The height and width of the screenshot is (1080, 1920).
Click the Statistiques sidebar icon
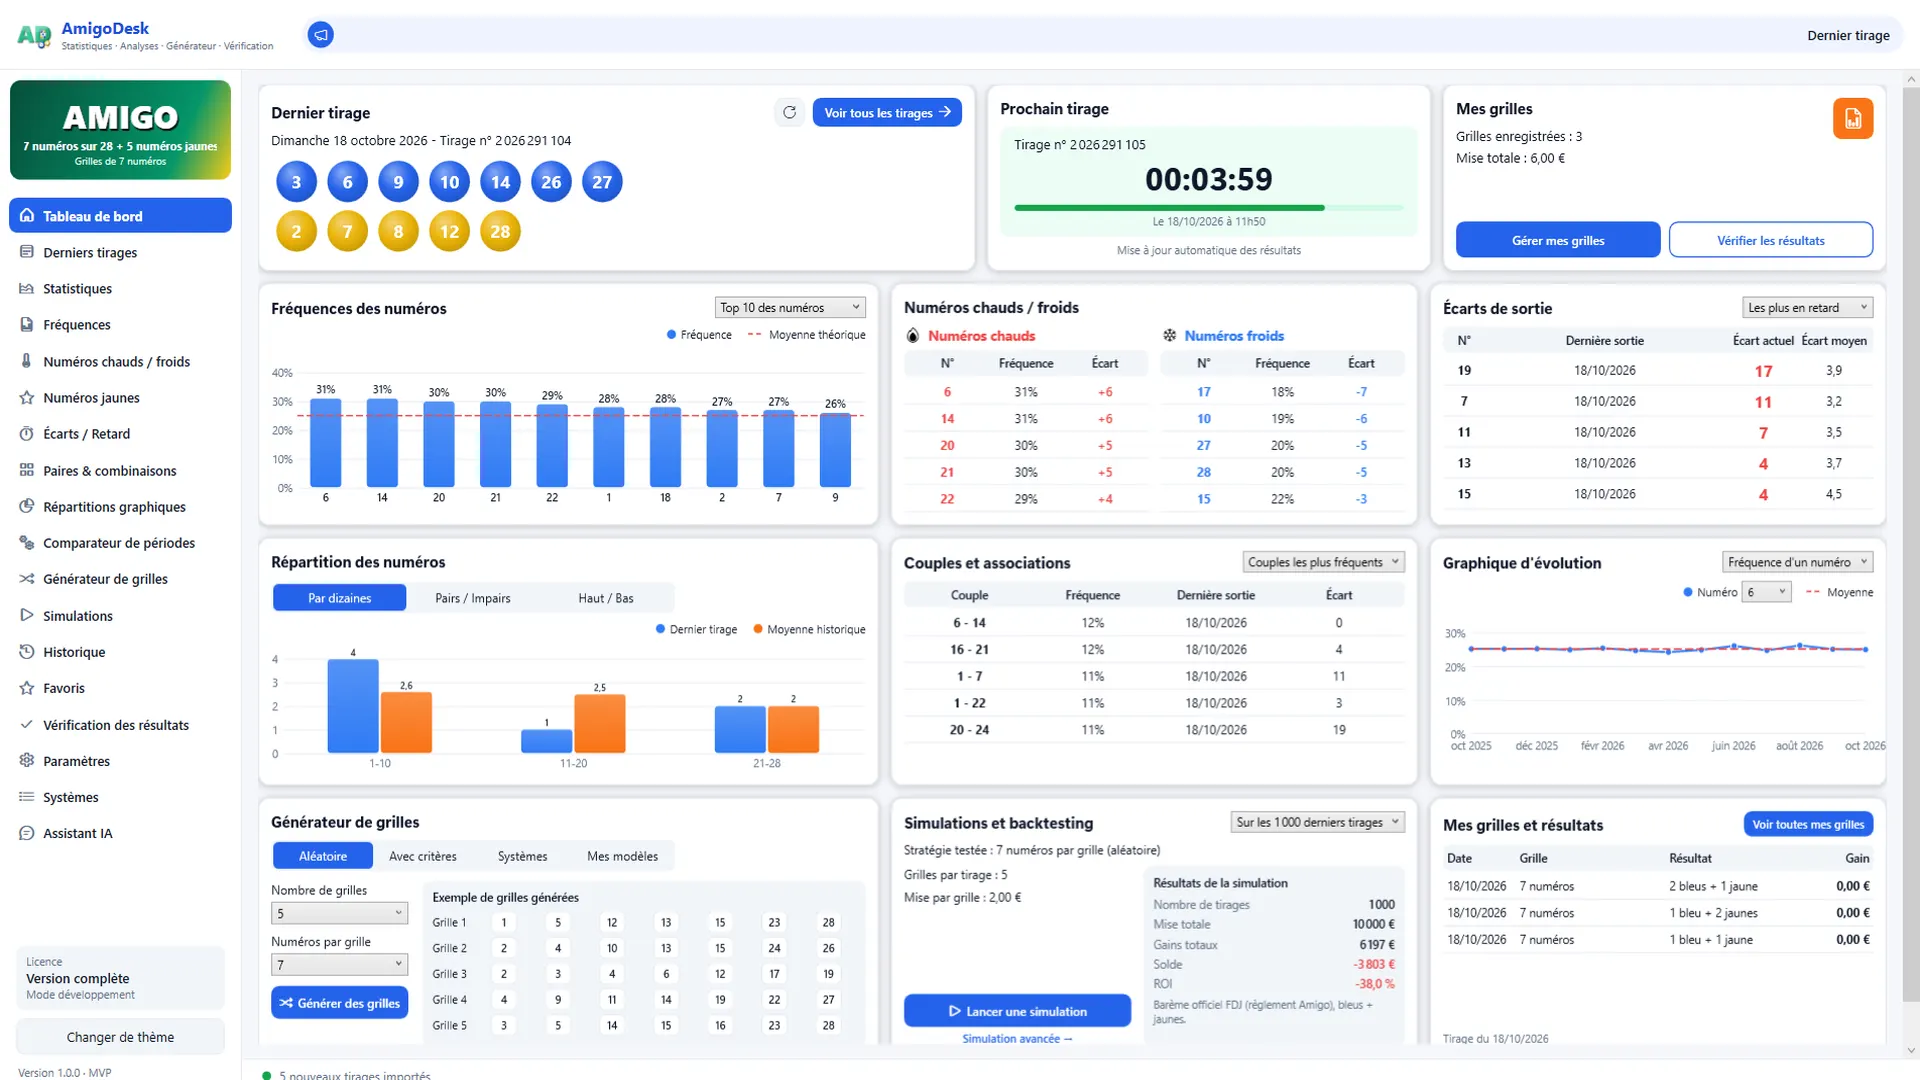(27, 289)
